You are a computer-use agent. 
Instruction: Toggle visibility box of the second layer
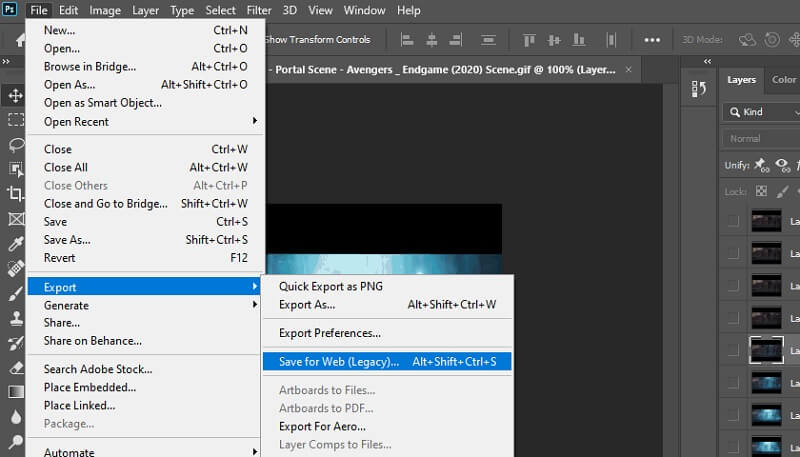(733, 253)
